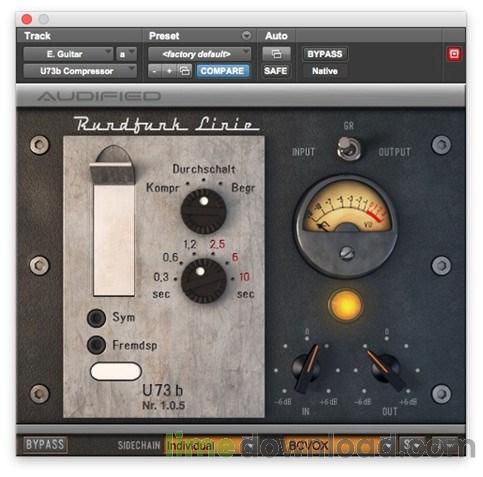Click the bottom-left BYPASS button
483x477 pixels.
(x=45, y=445)
